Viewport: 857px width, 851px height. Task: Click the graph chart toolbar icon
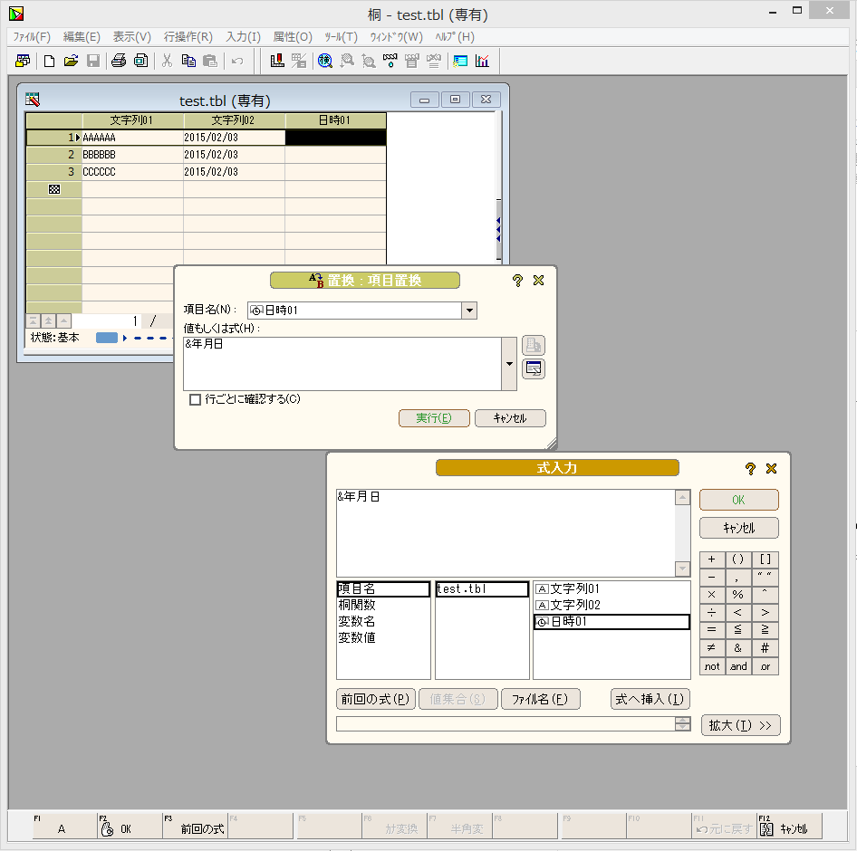click(x=482, y=61)
